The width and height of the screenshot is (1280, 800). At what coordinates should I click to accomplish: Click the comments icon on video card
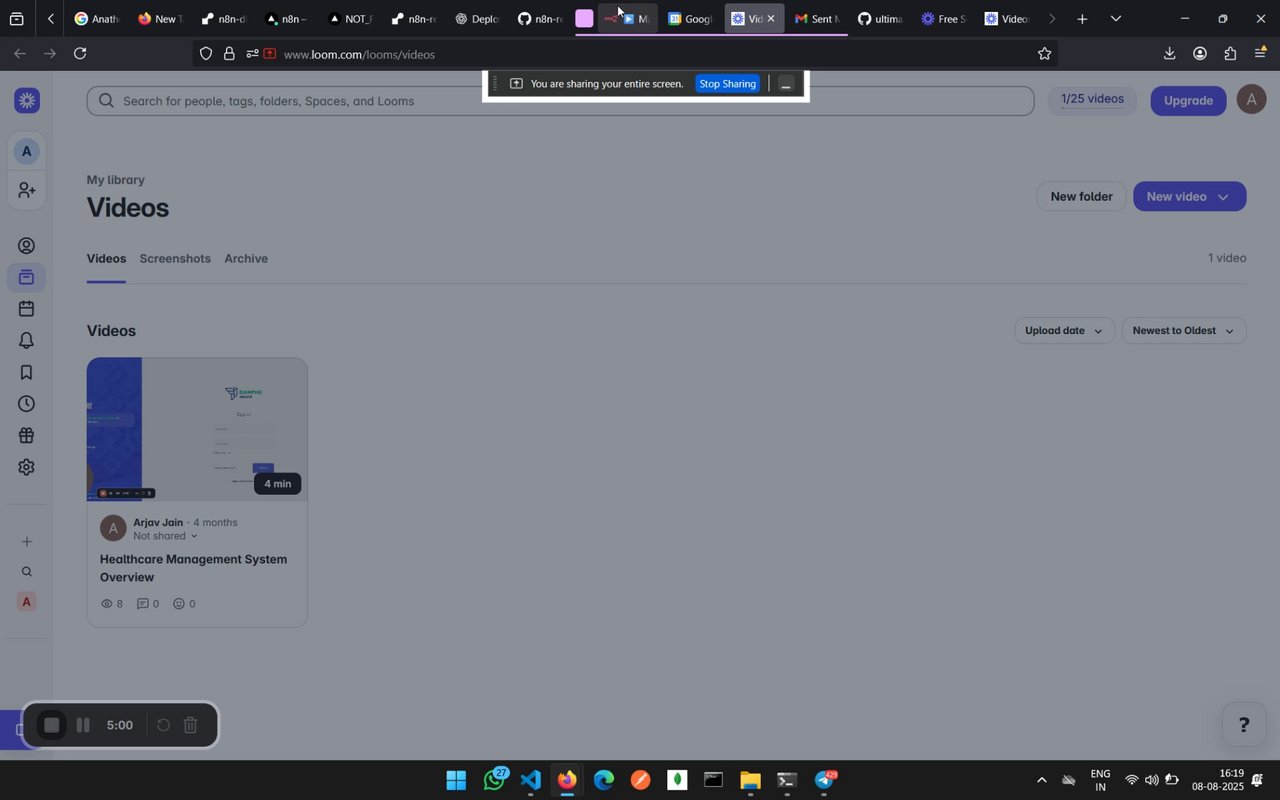click(x=143, y=604)
